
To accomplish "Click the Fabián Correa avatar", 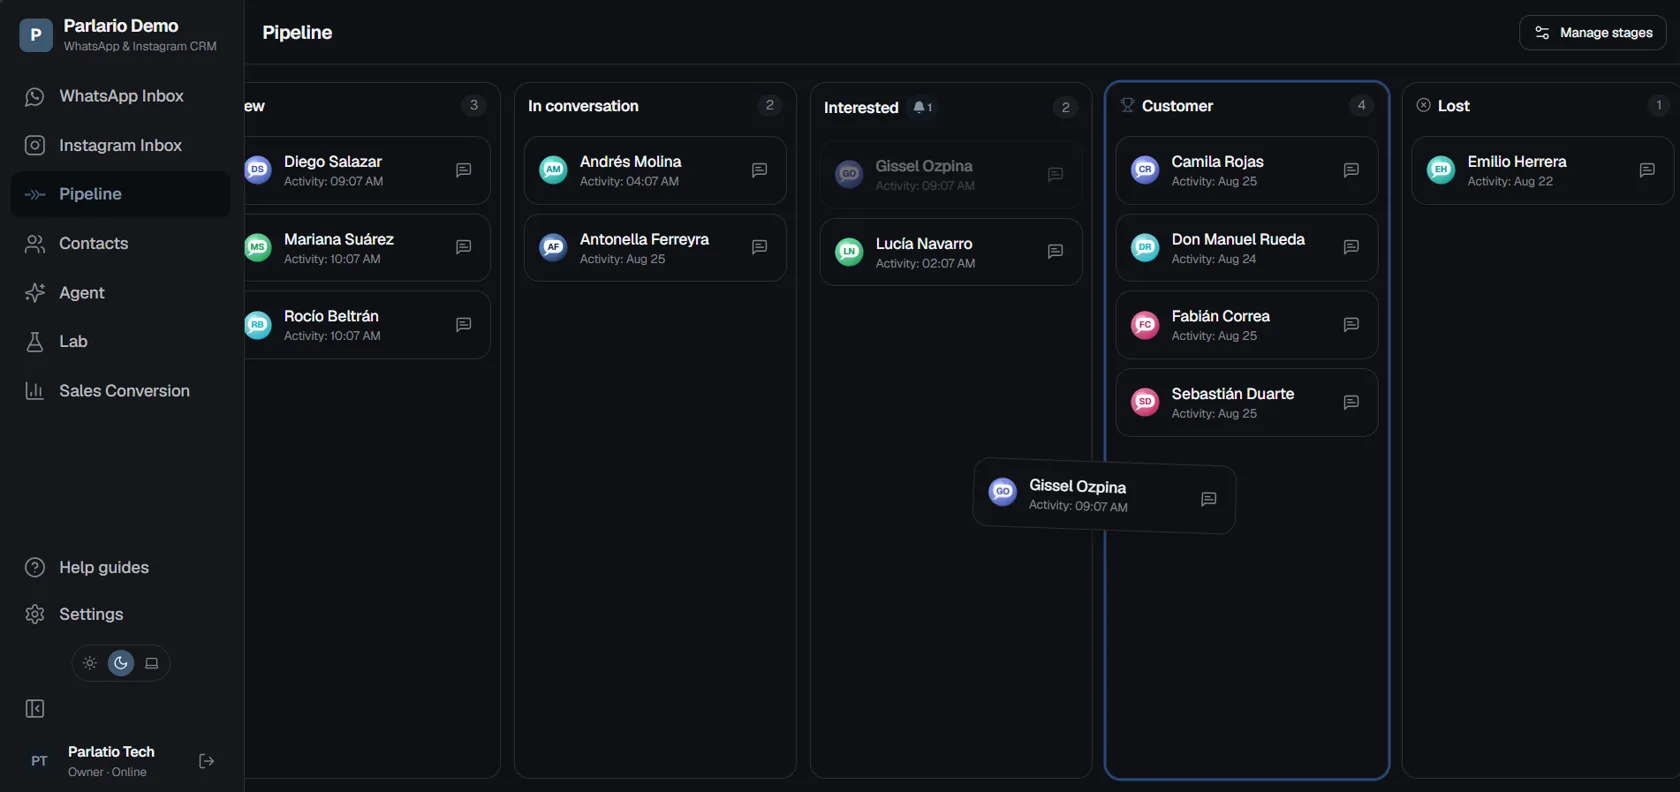I will 1145,325.
